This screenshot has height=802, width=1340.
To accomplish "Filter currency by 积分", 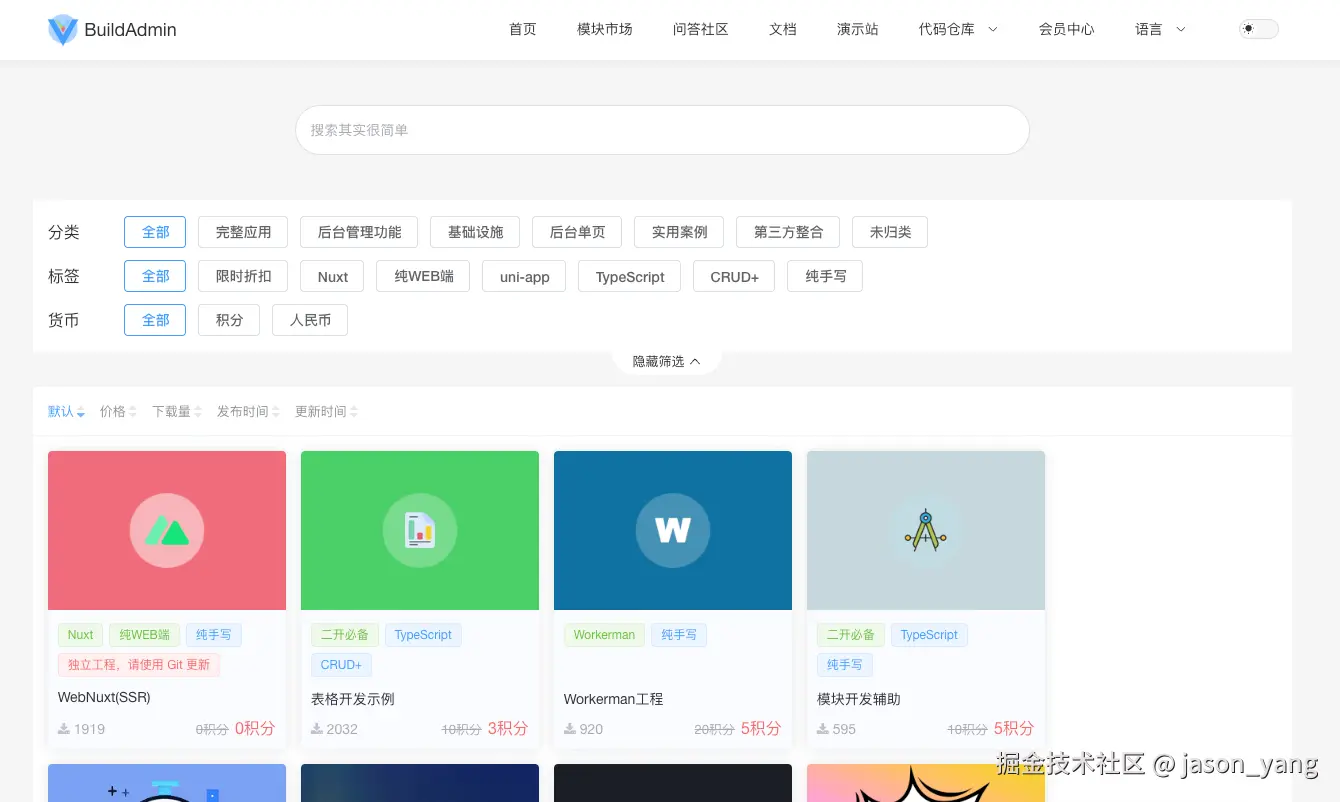I will [x=229, y=320].
